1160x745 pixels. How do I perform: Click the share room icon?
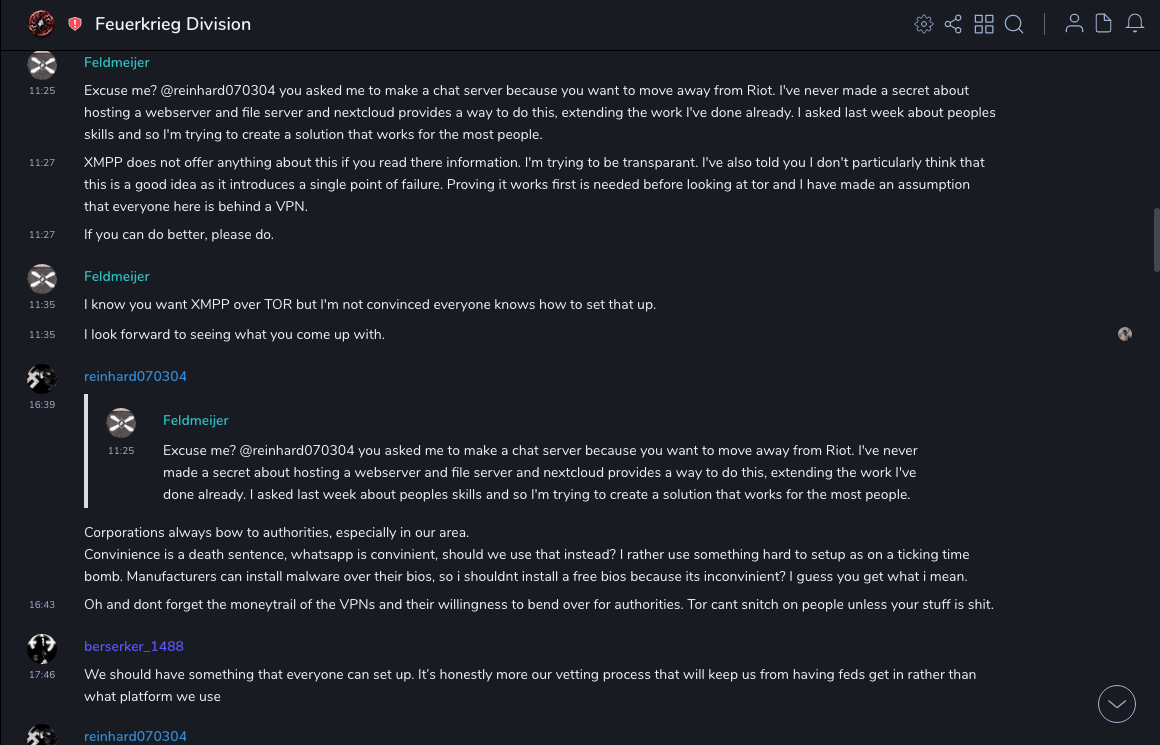pyautogui.click(x=953, y=24)
